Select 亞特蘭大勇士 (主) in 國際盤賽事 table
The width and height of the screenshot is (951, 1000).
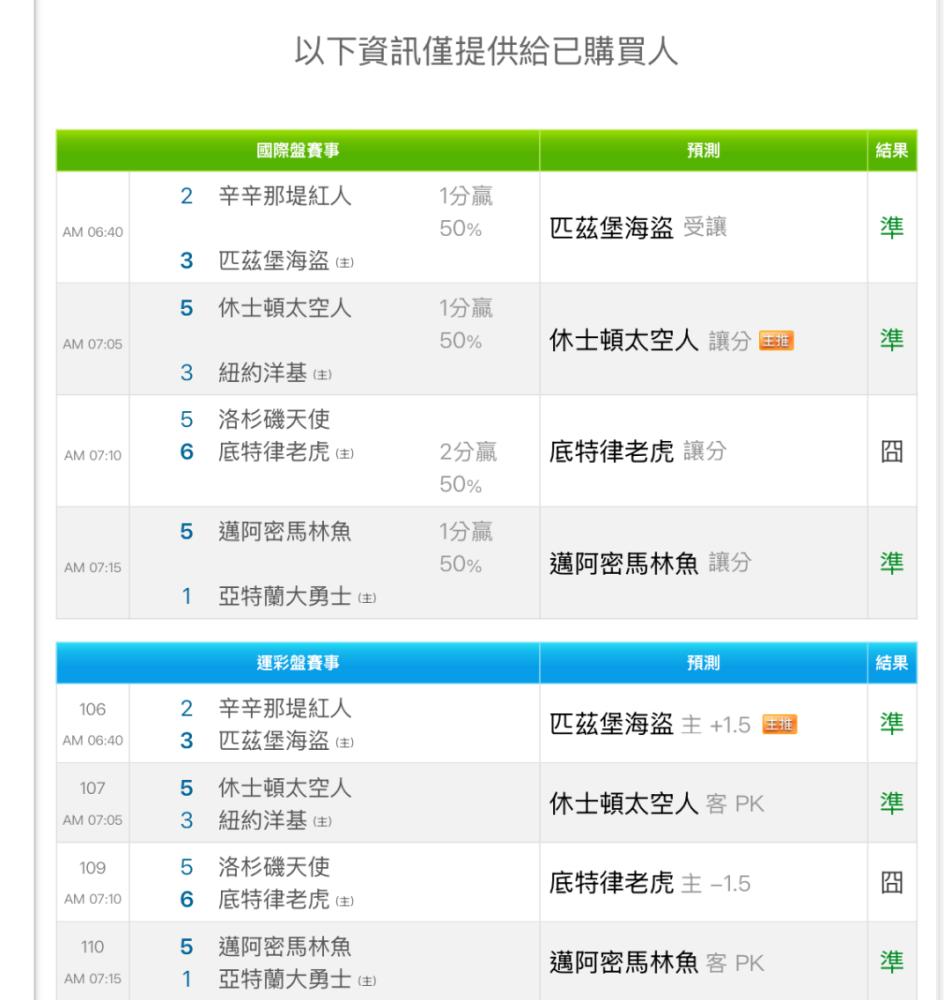pos(297,596)
